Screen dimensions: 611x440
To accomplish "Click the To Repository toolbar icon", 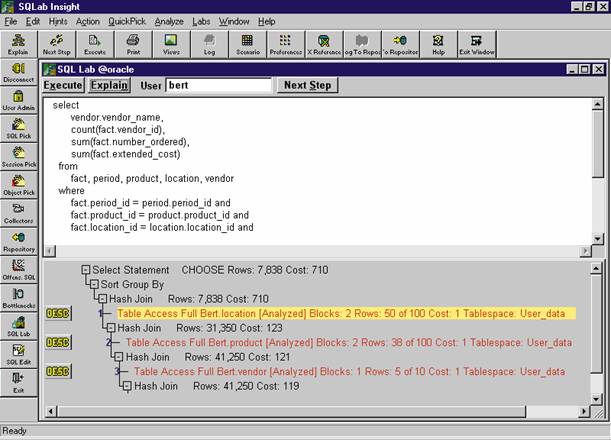I will (x=400, y=45).
